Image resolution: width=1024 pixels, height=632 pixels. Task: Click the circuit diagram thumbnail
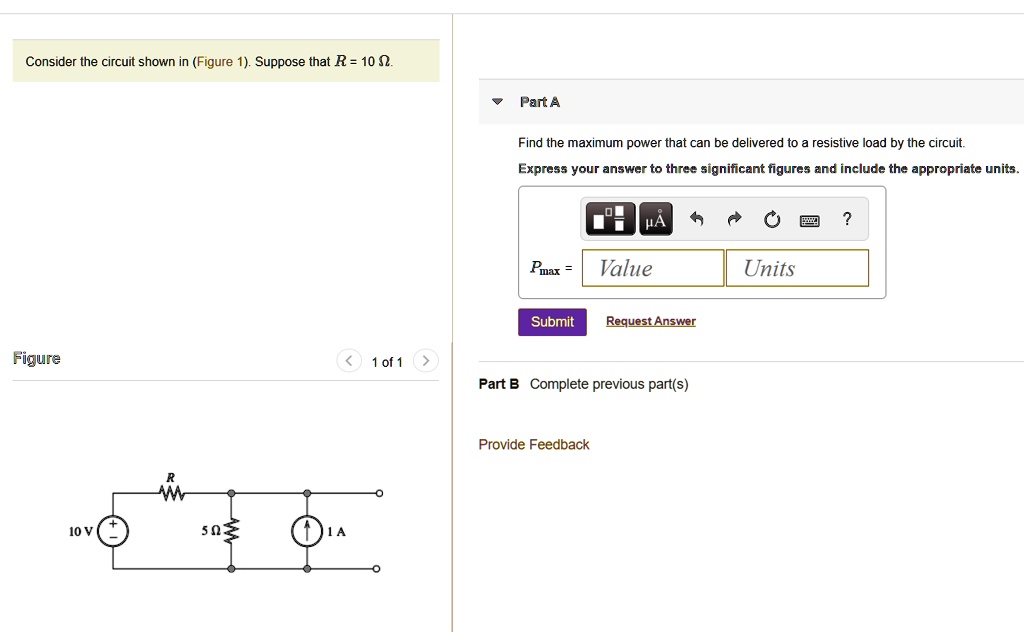[x=230, y=530]
